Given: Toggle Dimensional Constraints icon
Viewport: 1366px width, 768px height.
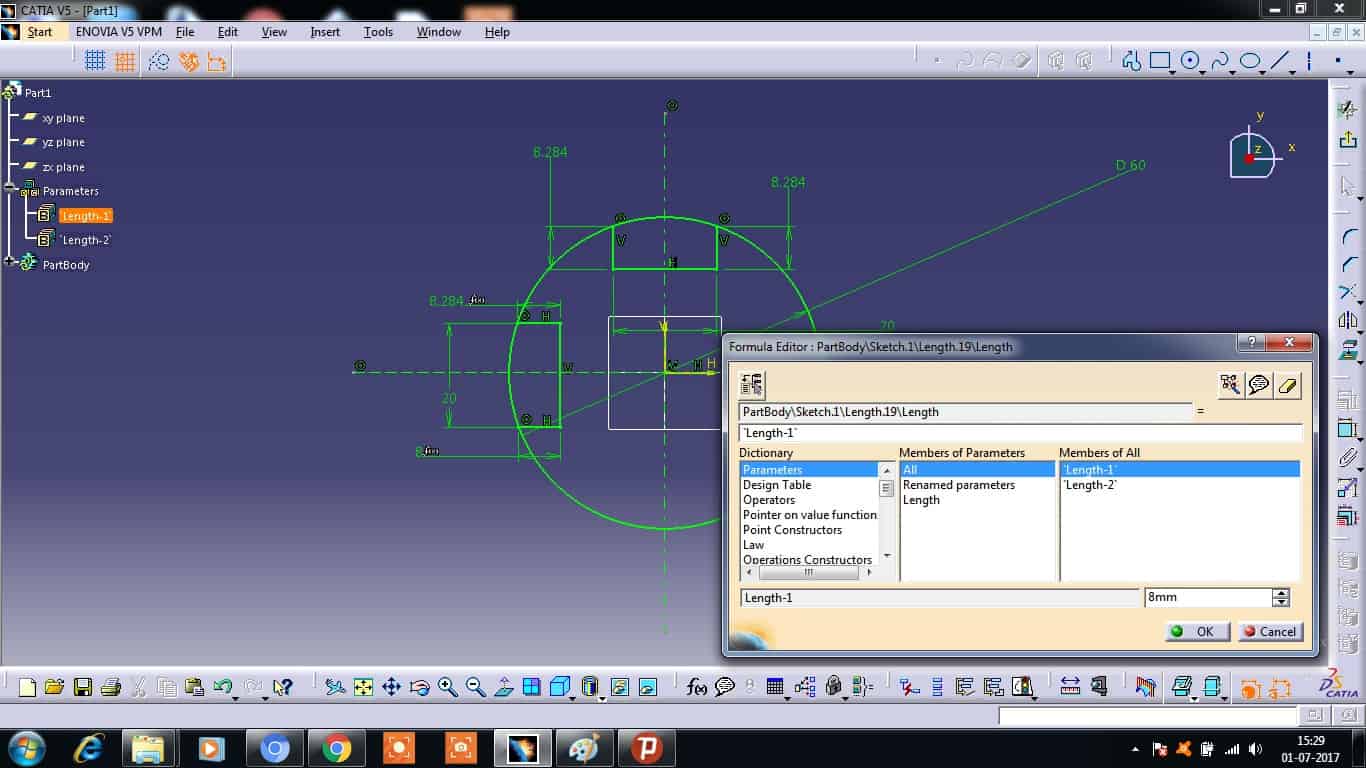Looking at the screenshot, I should coord(217,61).
